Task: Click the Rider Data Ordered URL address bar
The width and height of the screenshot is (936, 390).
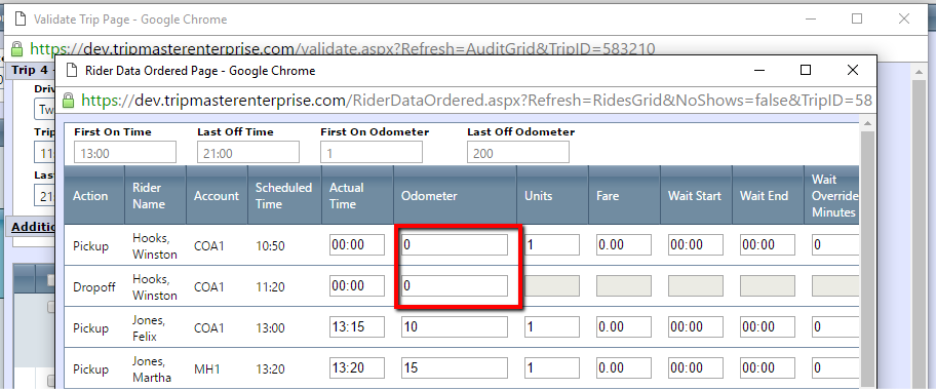Action: coord(476,100)
